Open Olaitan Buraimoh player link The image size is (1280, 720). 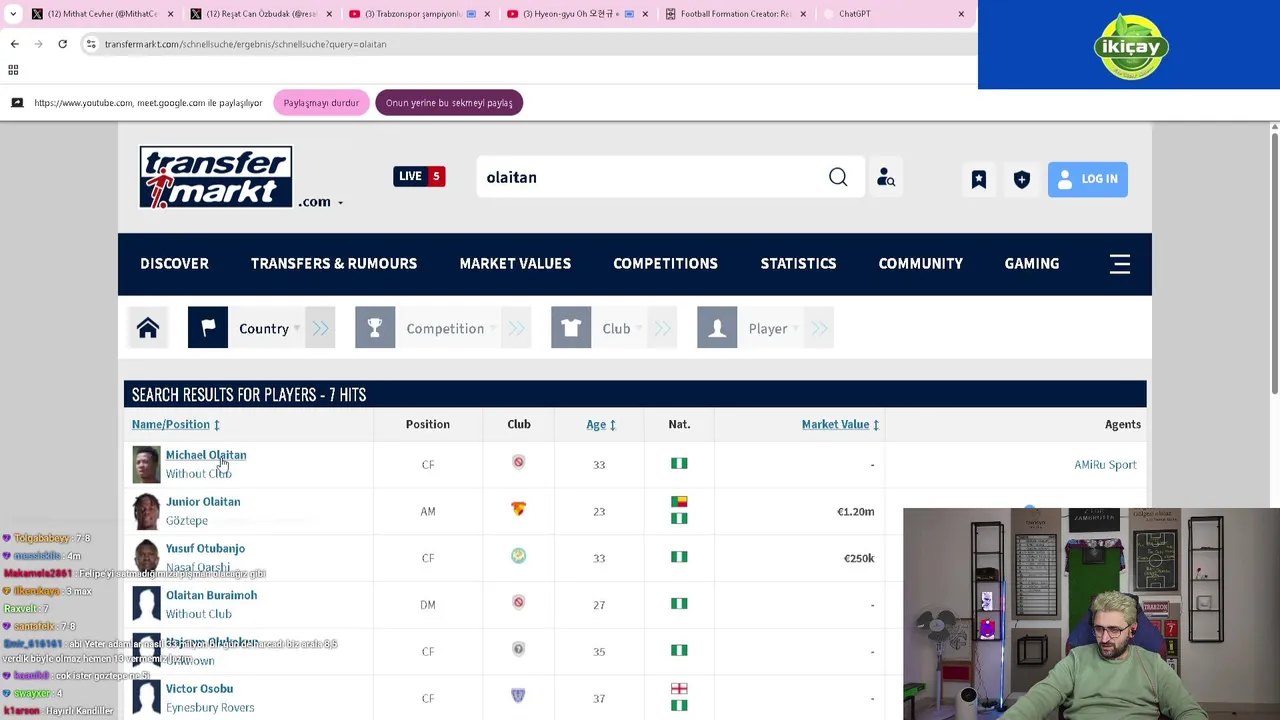pos(211,596)
